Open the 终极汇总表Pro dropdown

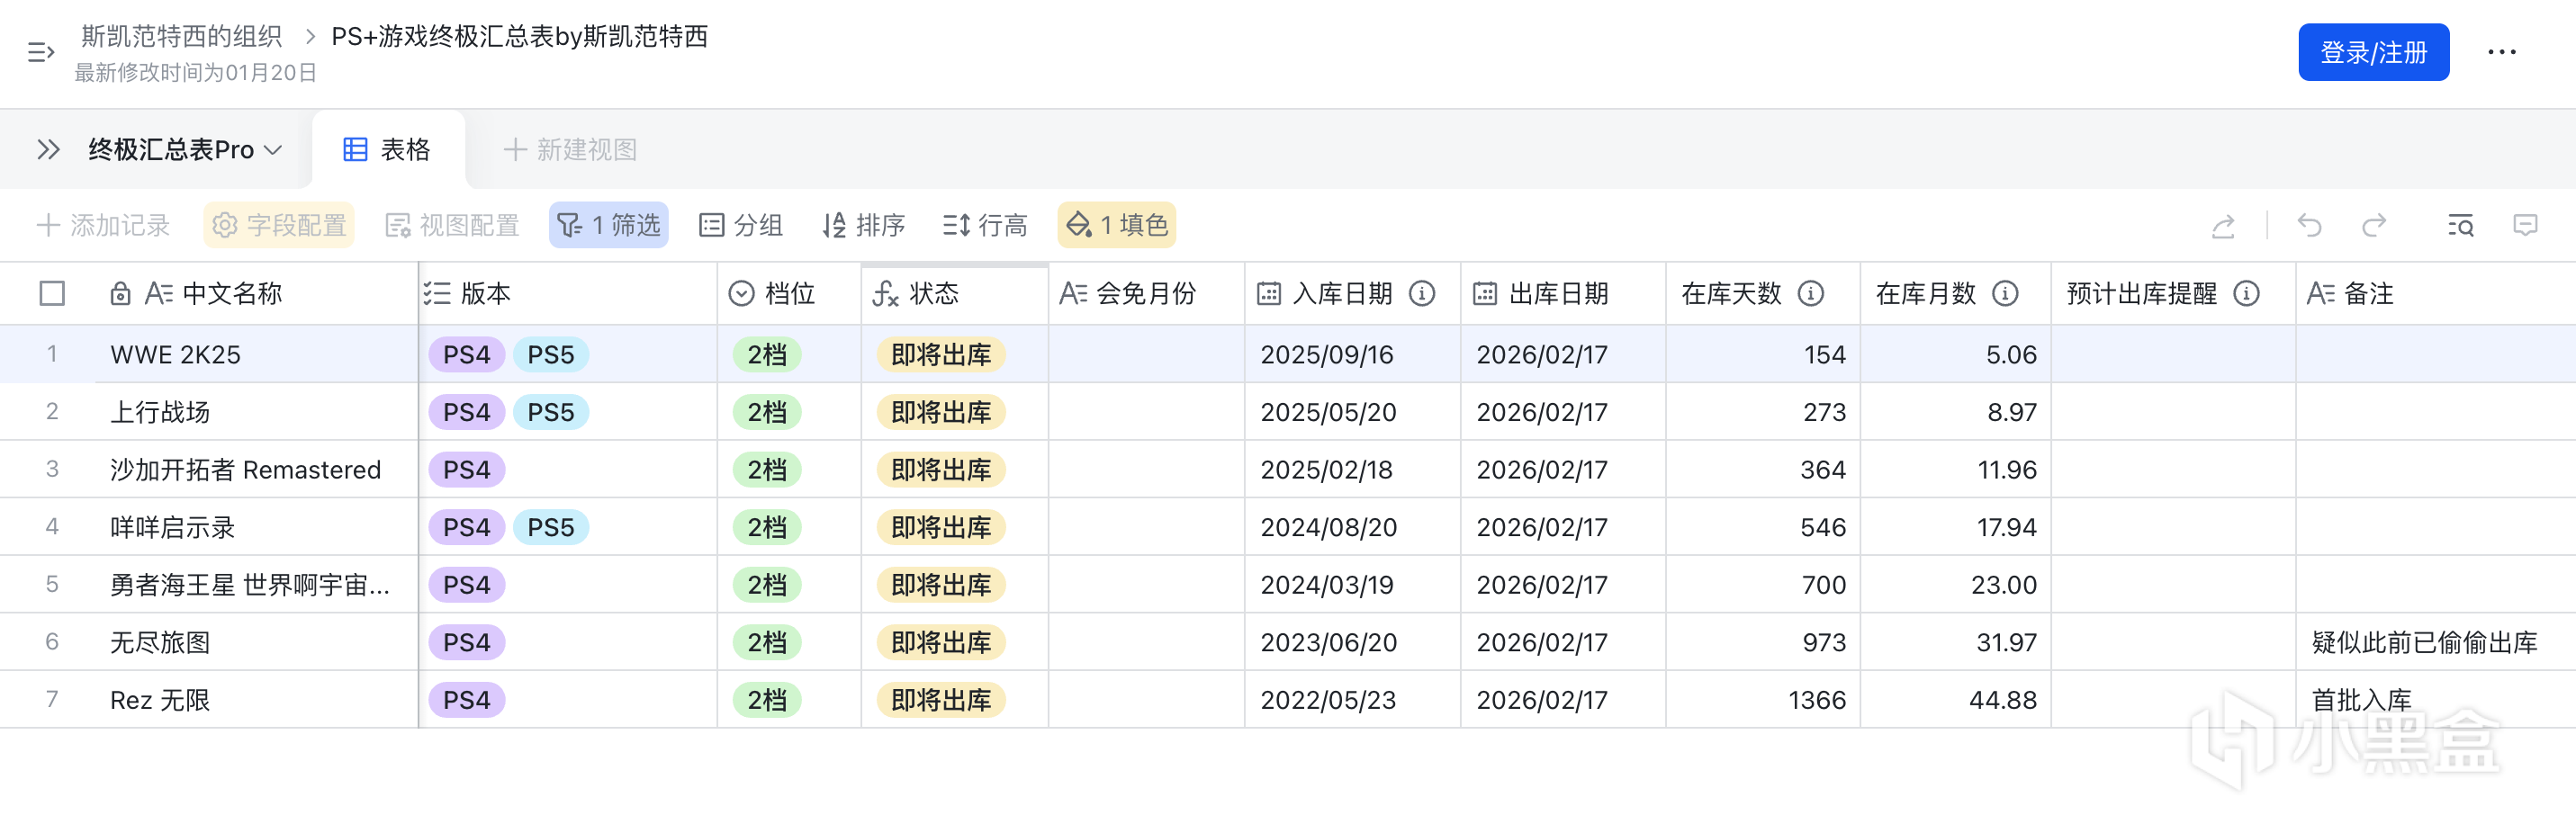(x=185, y=150)
